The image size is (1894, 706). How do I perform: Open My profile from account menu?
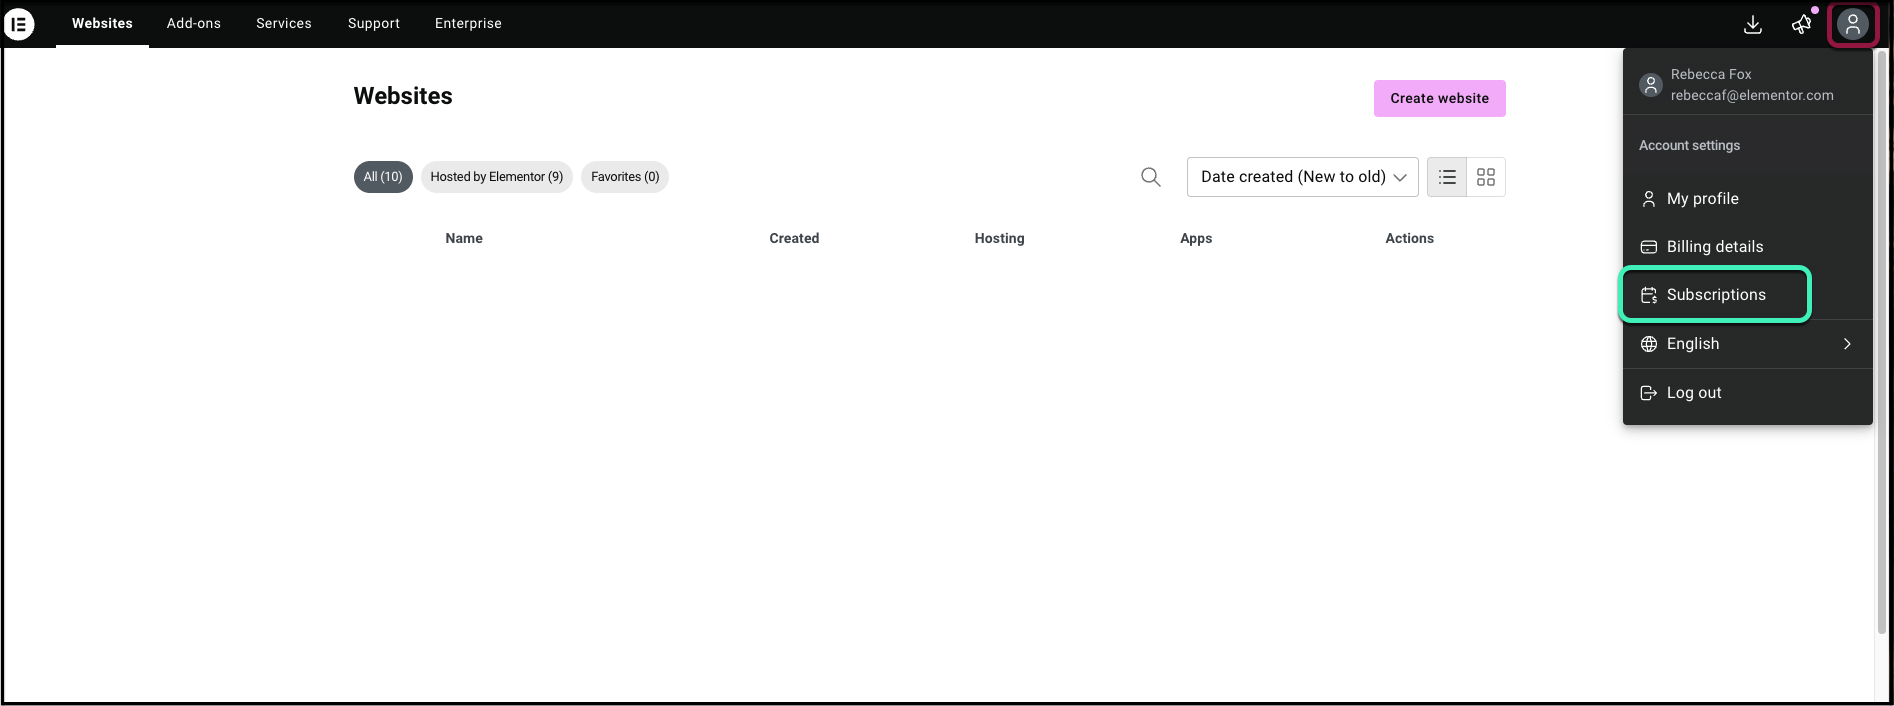(x=1702, y=199)
